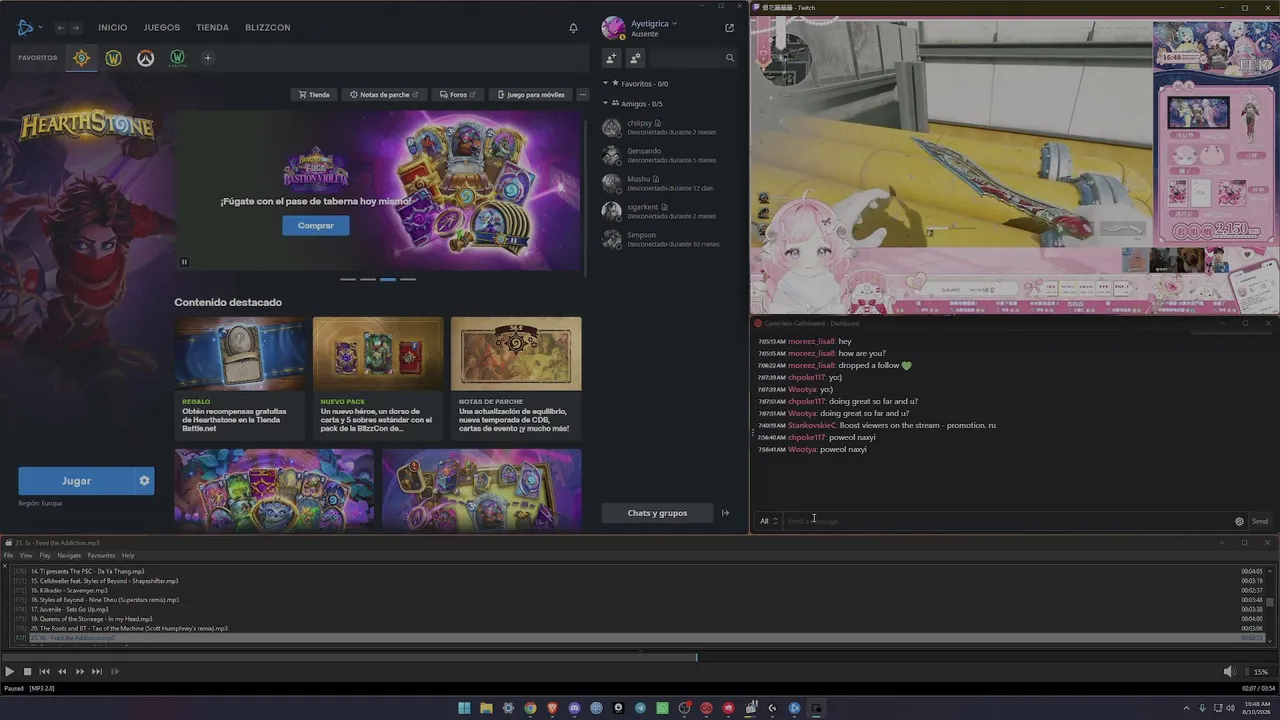Viewport: 1280px width, 720px height.
Task: Open TIENDA tab in Battle.net
Action: (212, 28)
